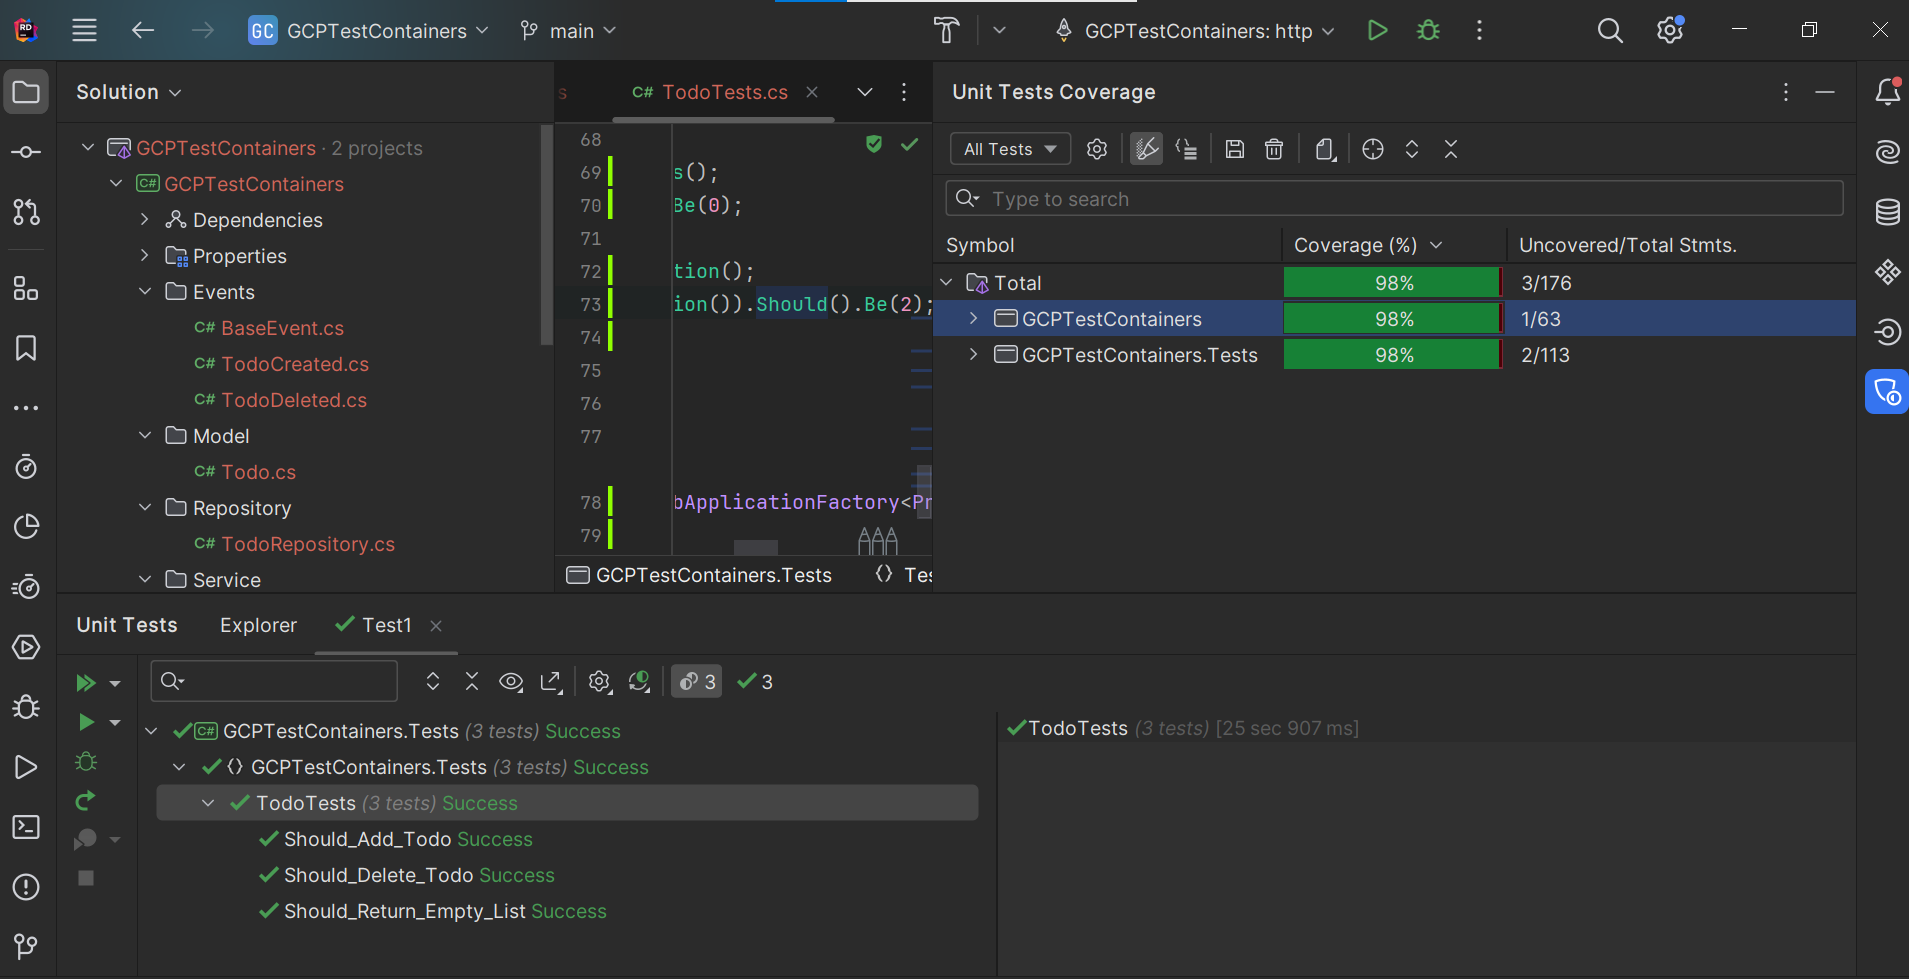
Task: Click the coverage crosshair locate icon
Action: coord(1373,149)
